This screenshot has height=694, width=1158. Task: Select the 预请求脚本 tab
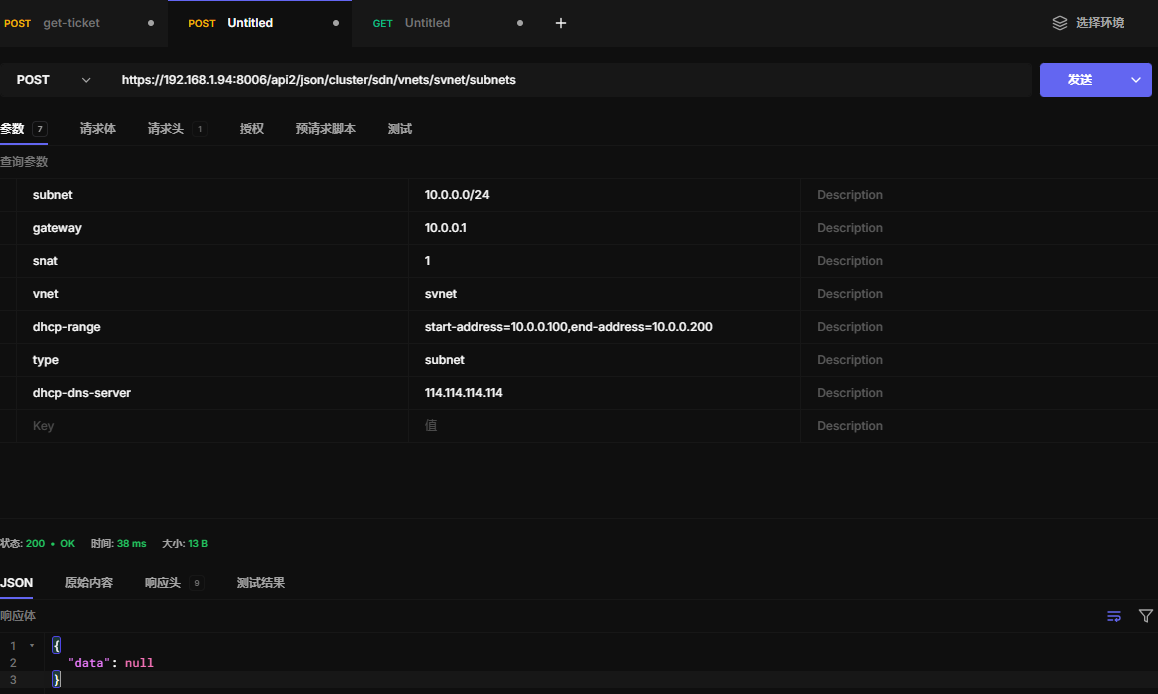coord(326,129)
